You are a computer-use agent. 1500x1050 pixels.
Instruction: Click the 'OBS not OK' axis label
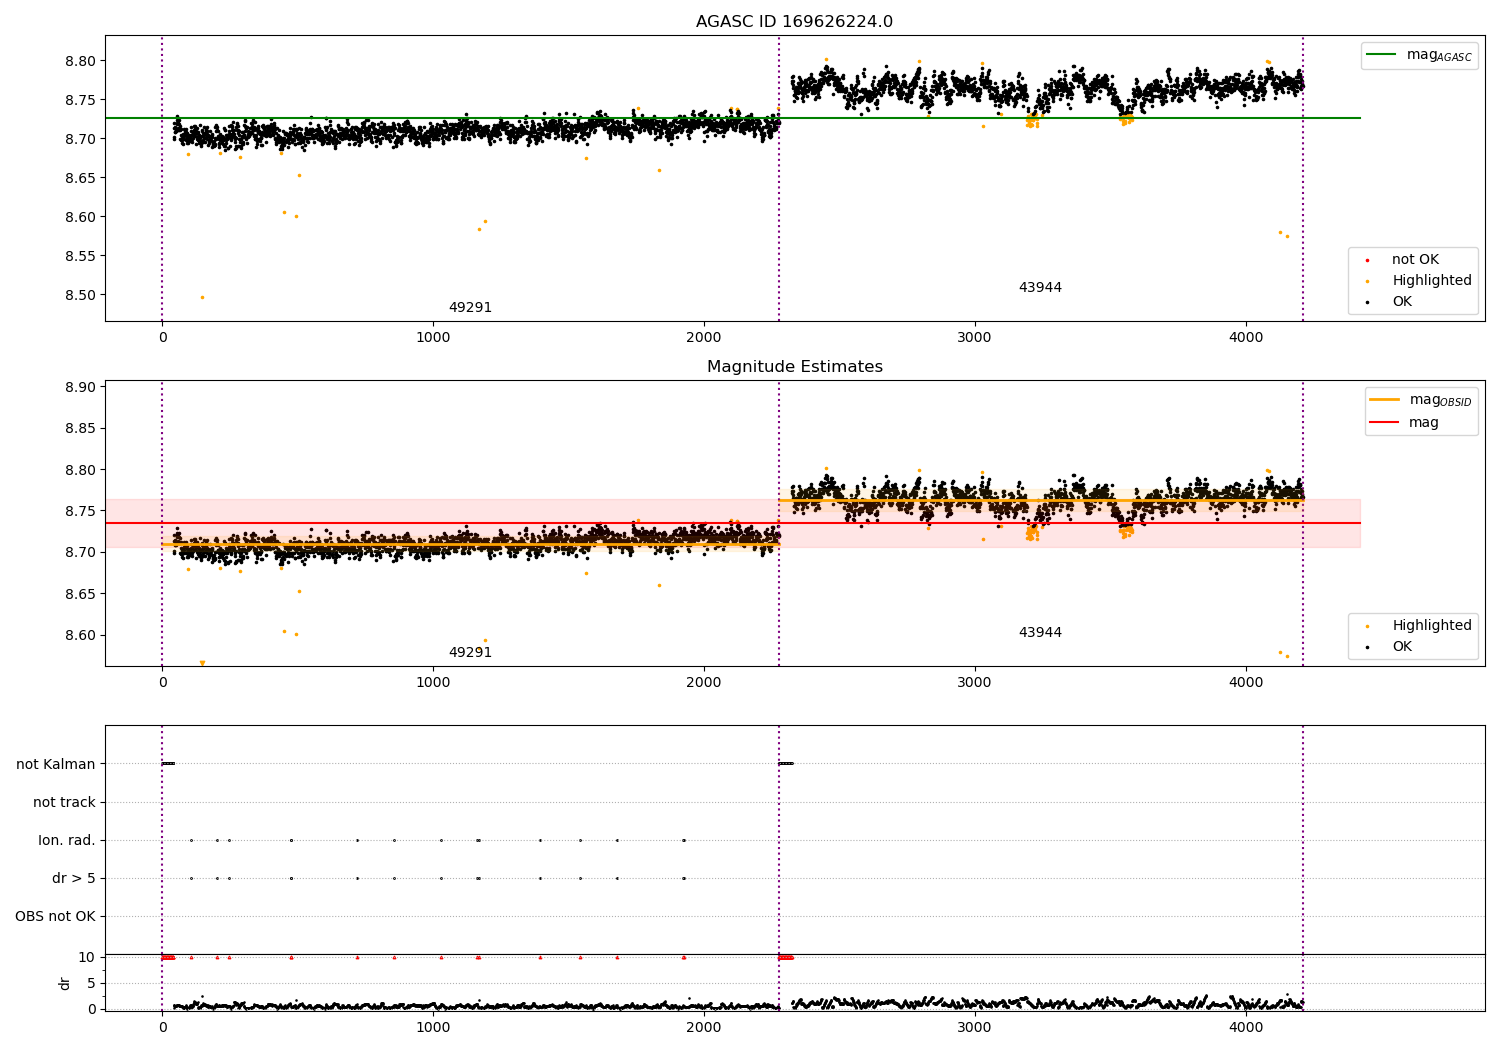pos(55,916)
